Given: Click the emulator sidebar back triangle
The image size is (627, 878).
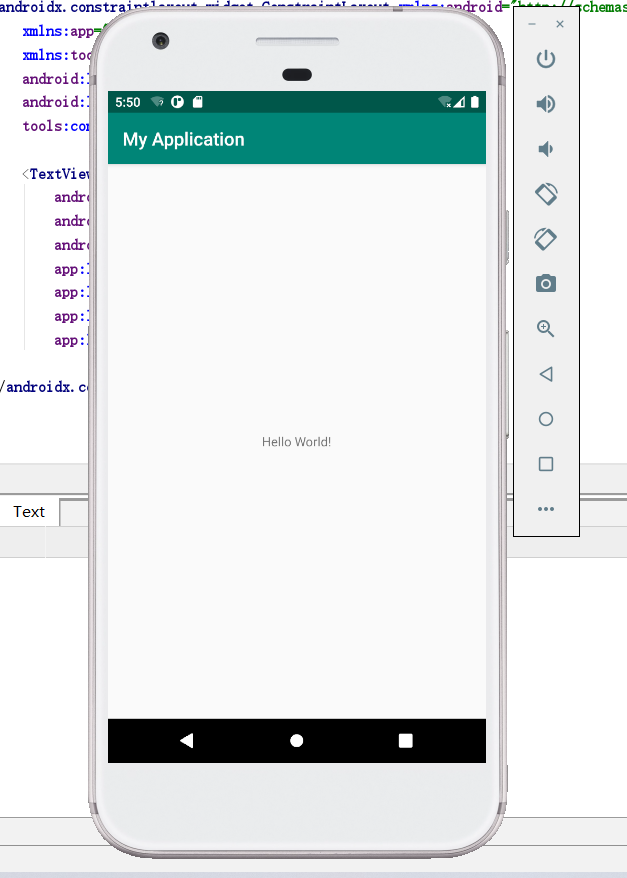Looking at the screenshot, I should point(546,374).
